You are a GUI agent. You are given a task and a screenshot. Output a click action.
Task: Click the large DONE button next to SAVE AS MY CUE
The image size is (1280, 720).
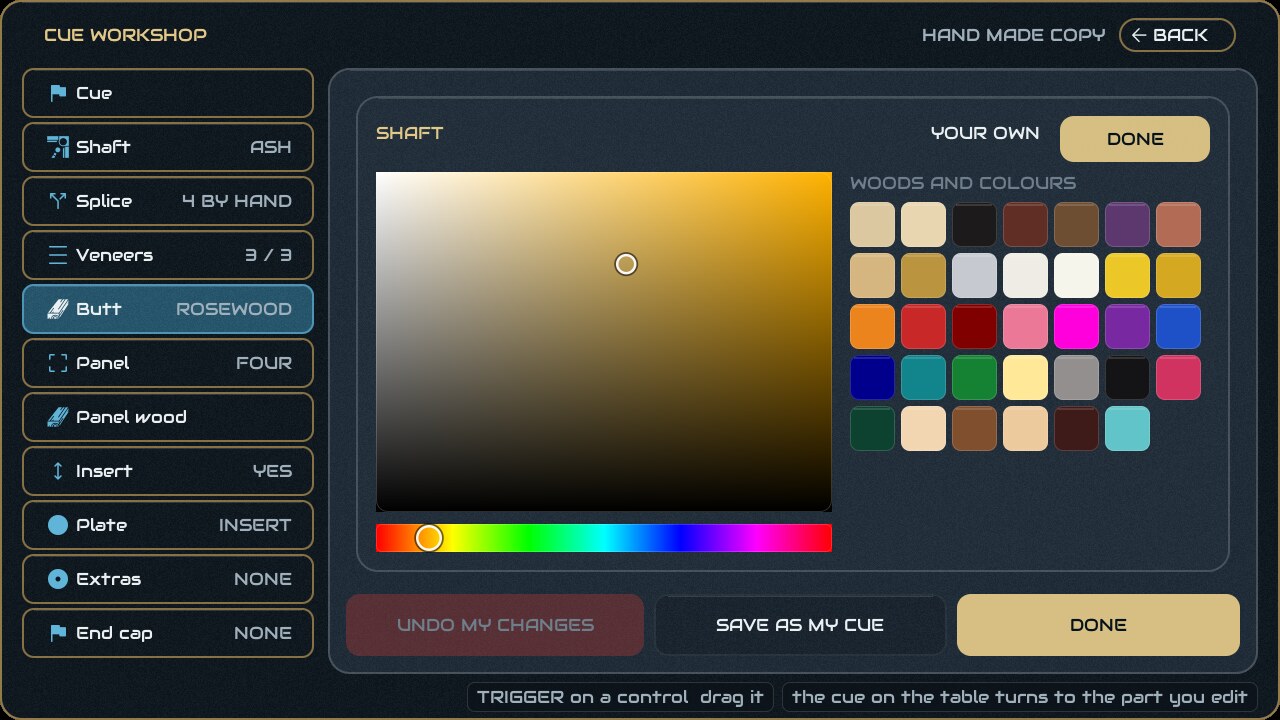(1098, 625)
